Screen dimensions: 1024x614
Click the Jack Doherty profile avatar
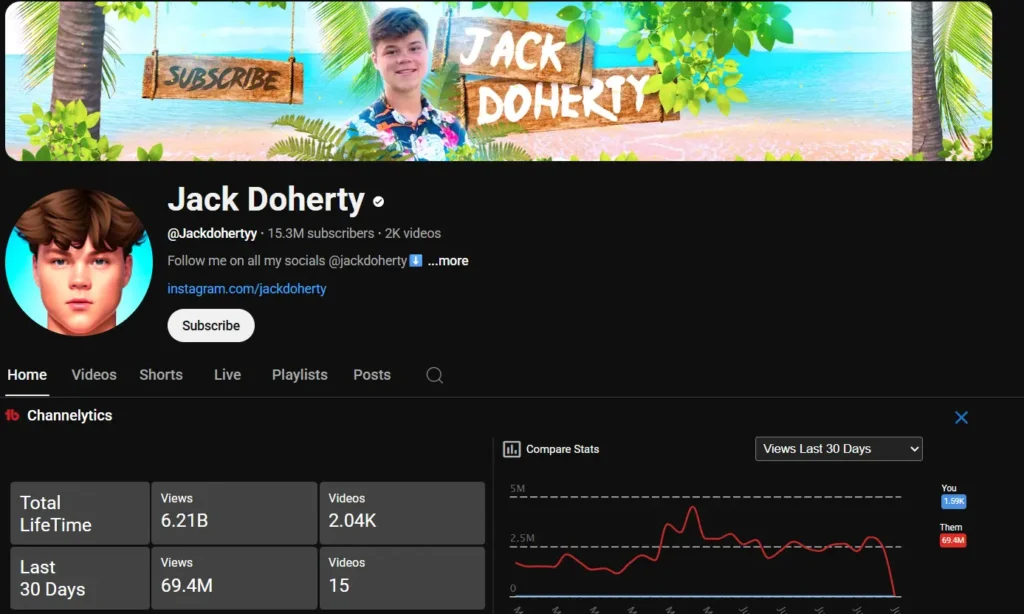click(79, 263)
